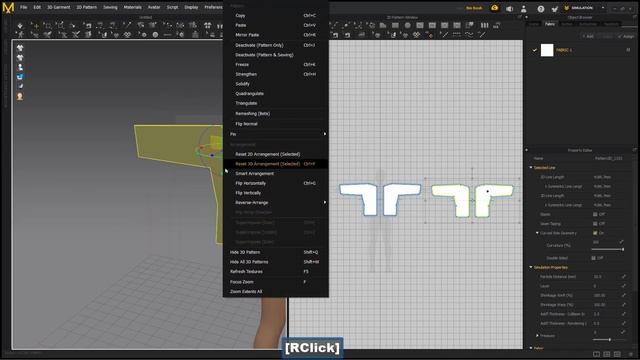This screenshot has height=360, width=640.
Task: Click the three vertical bars icon in 2D toolbar
Action: tap(484, 25)
